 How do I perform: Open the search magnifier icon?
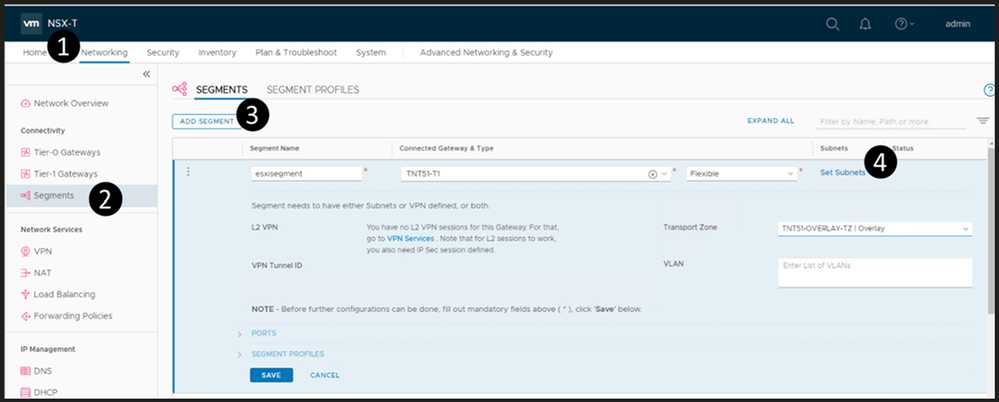(832, 24)
